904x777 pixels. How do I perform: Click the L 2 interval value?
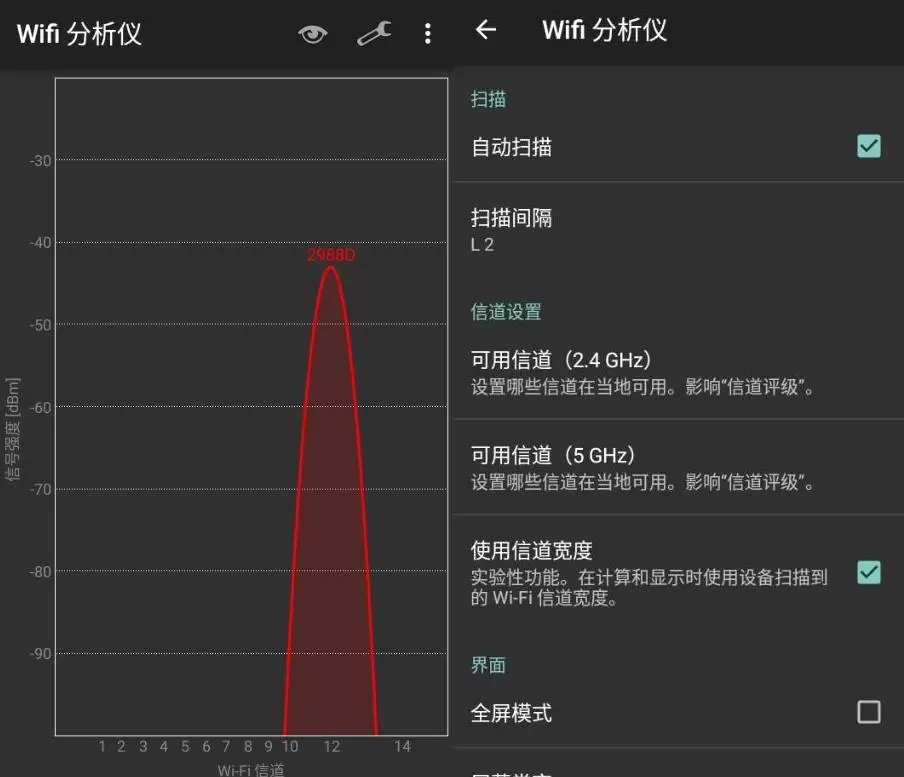(x=482, y=245)
